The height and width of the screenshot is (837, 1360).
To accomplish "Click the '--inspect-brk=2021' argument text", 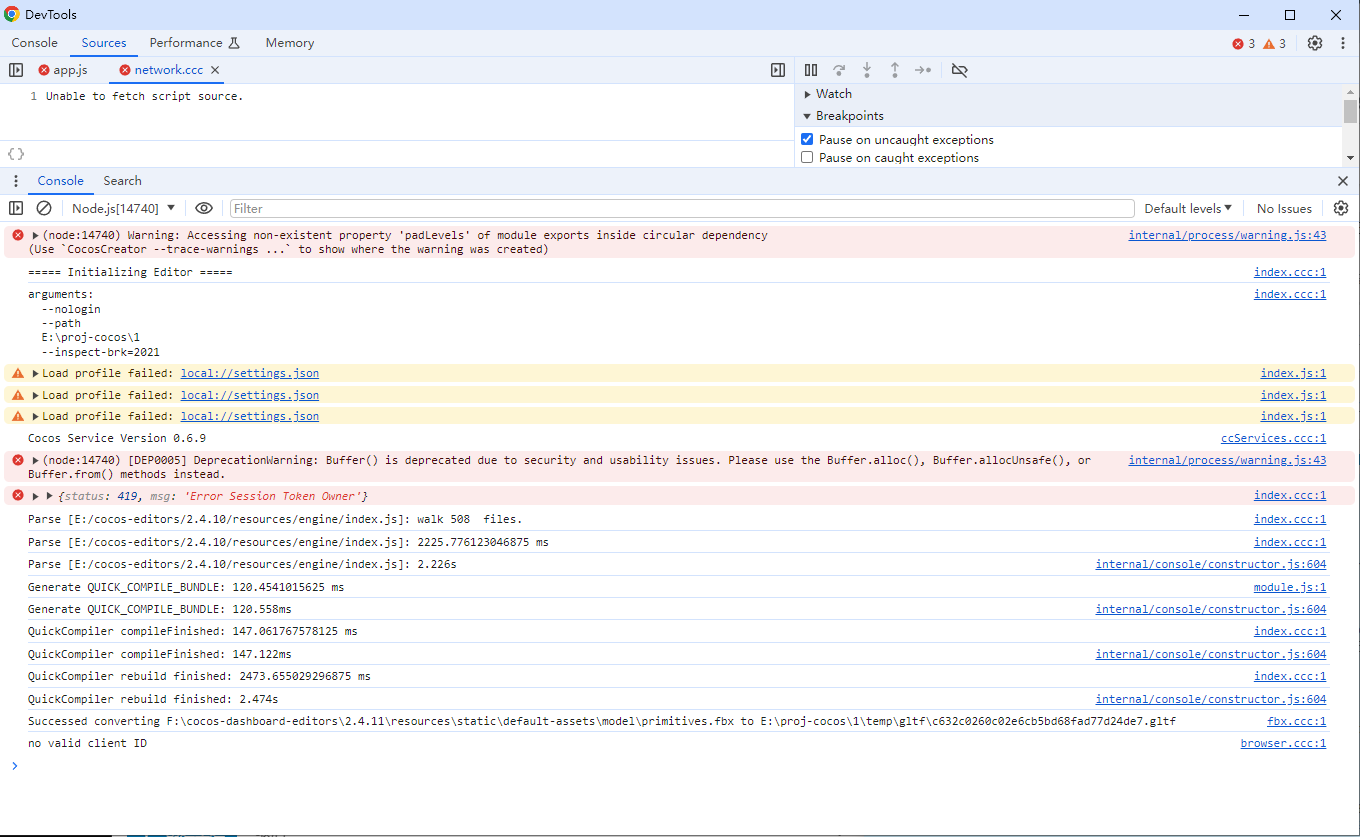I will click(101, 352).
